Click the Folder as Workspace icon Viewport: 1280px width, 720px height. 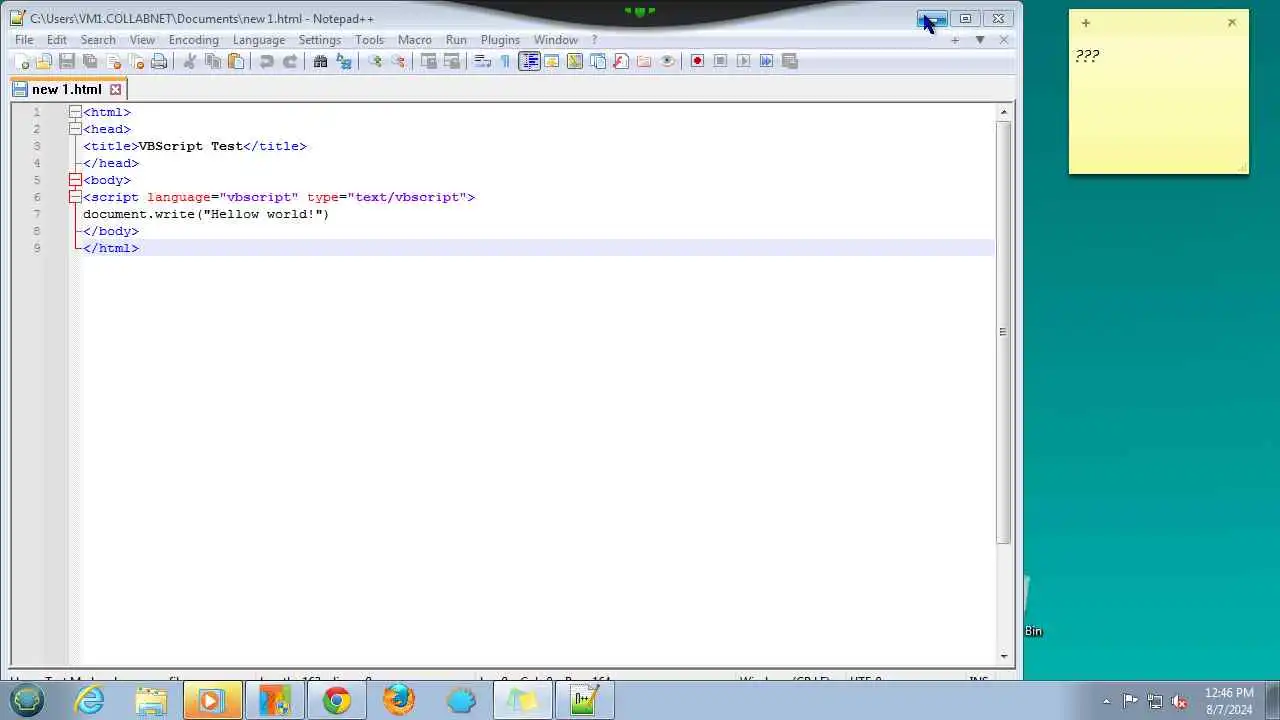coord(644,61)
